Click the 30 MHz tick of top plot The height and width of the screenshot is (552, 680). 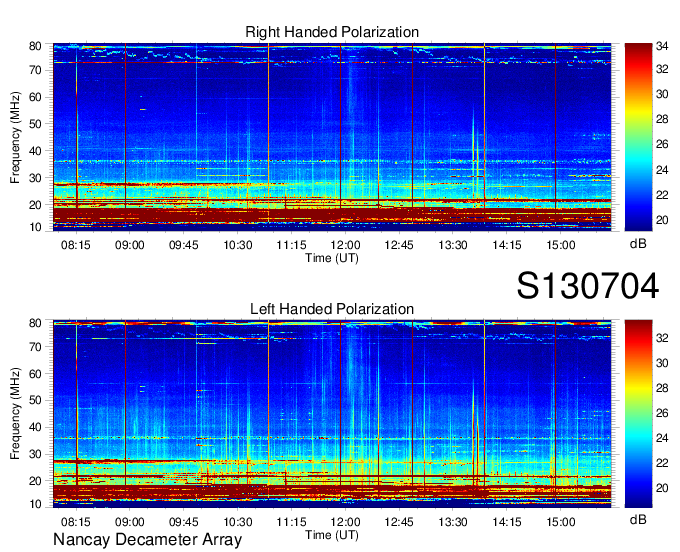(35, 178)
